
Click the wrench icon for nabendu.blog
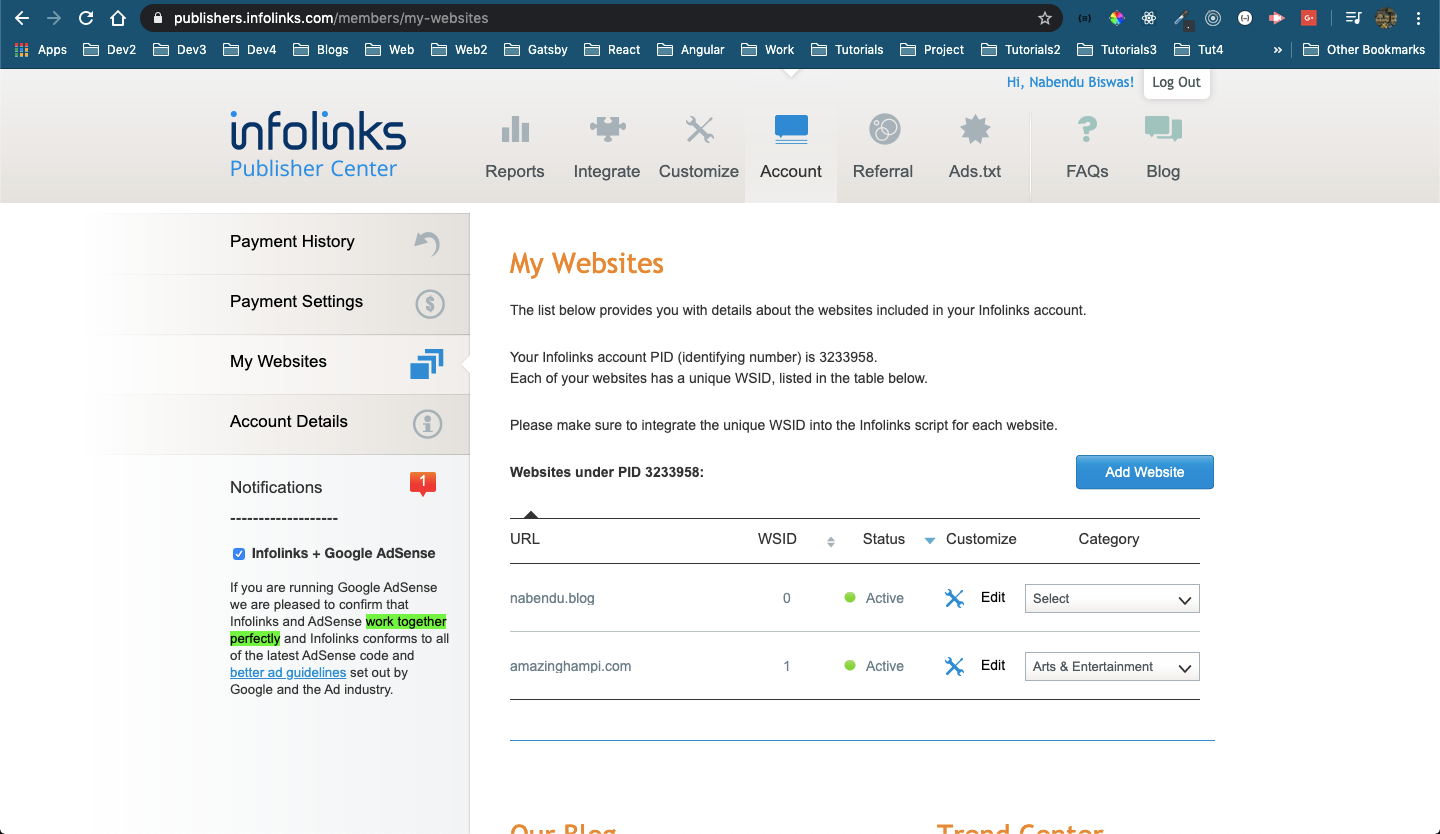[x=954, y=598]
